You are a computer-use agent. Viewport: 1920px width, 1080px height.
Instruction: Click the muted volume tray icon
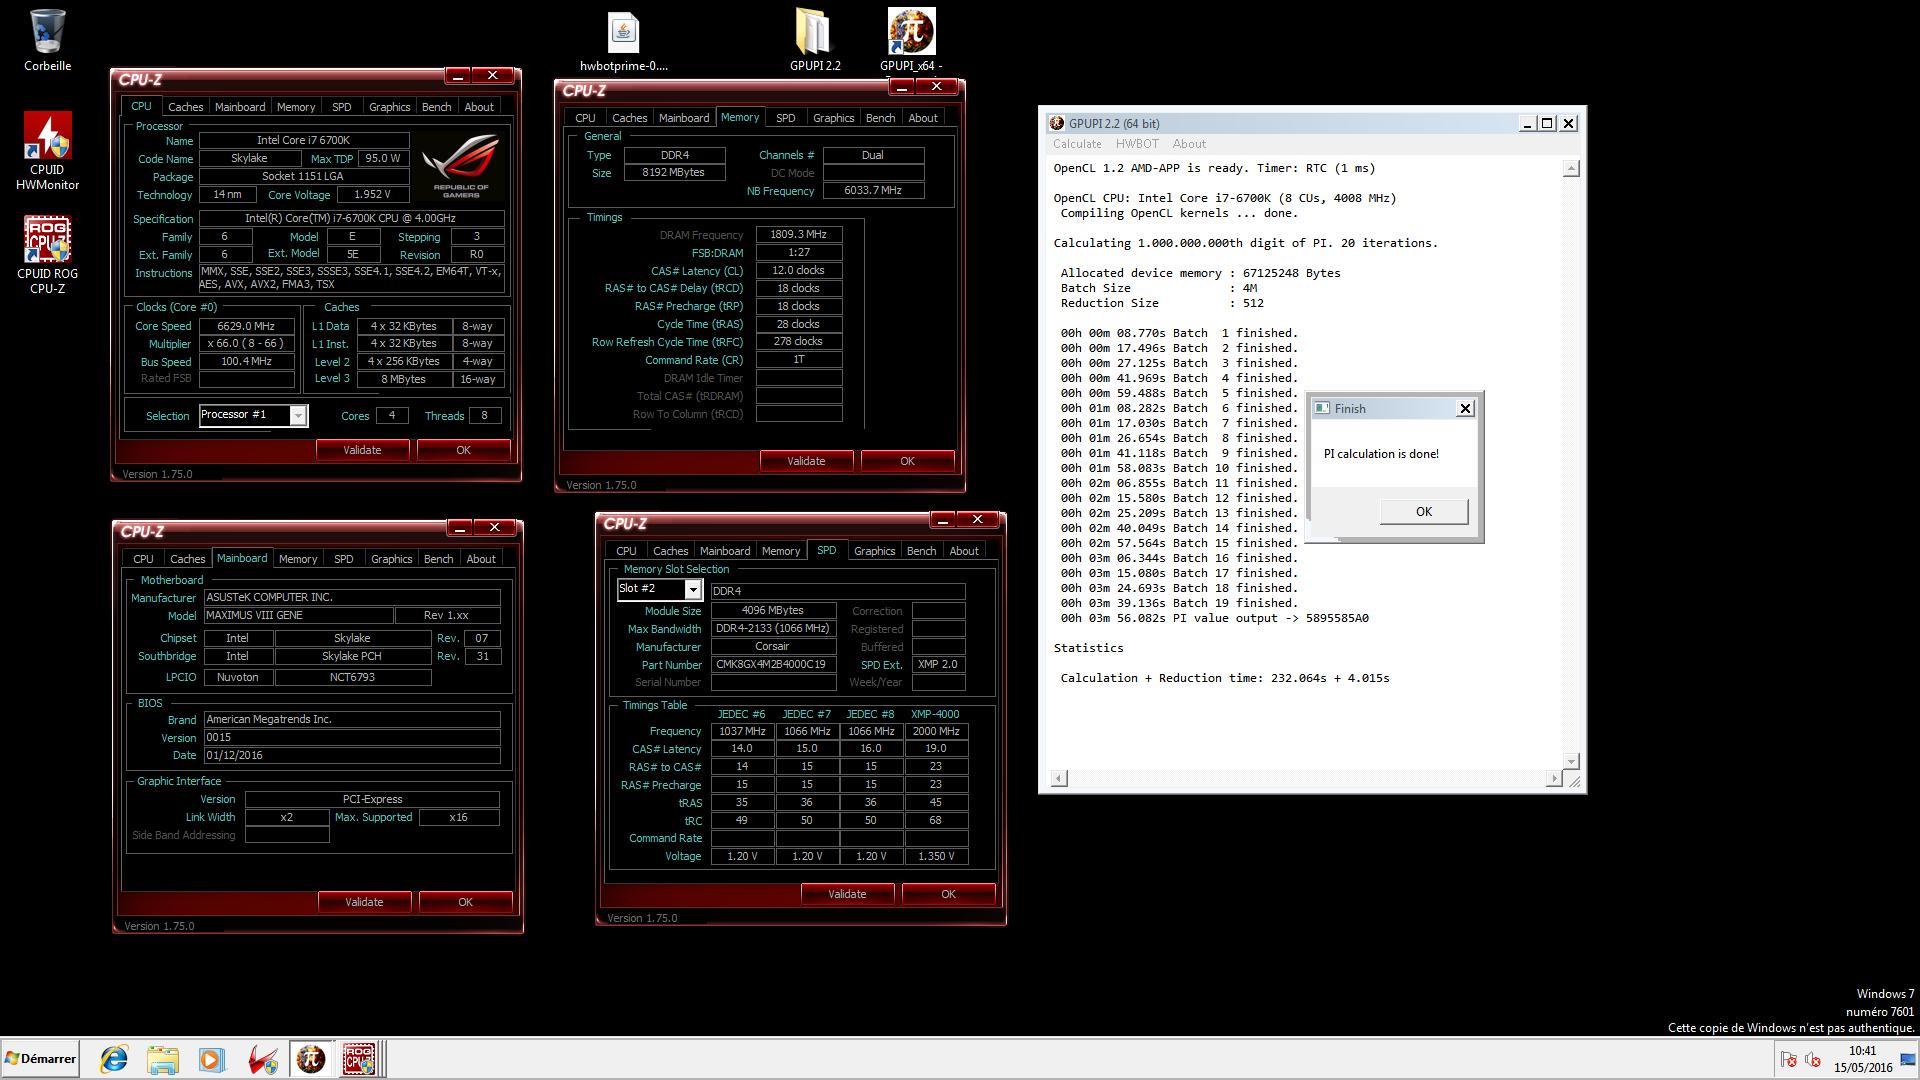pos(1812,1060)
